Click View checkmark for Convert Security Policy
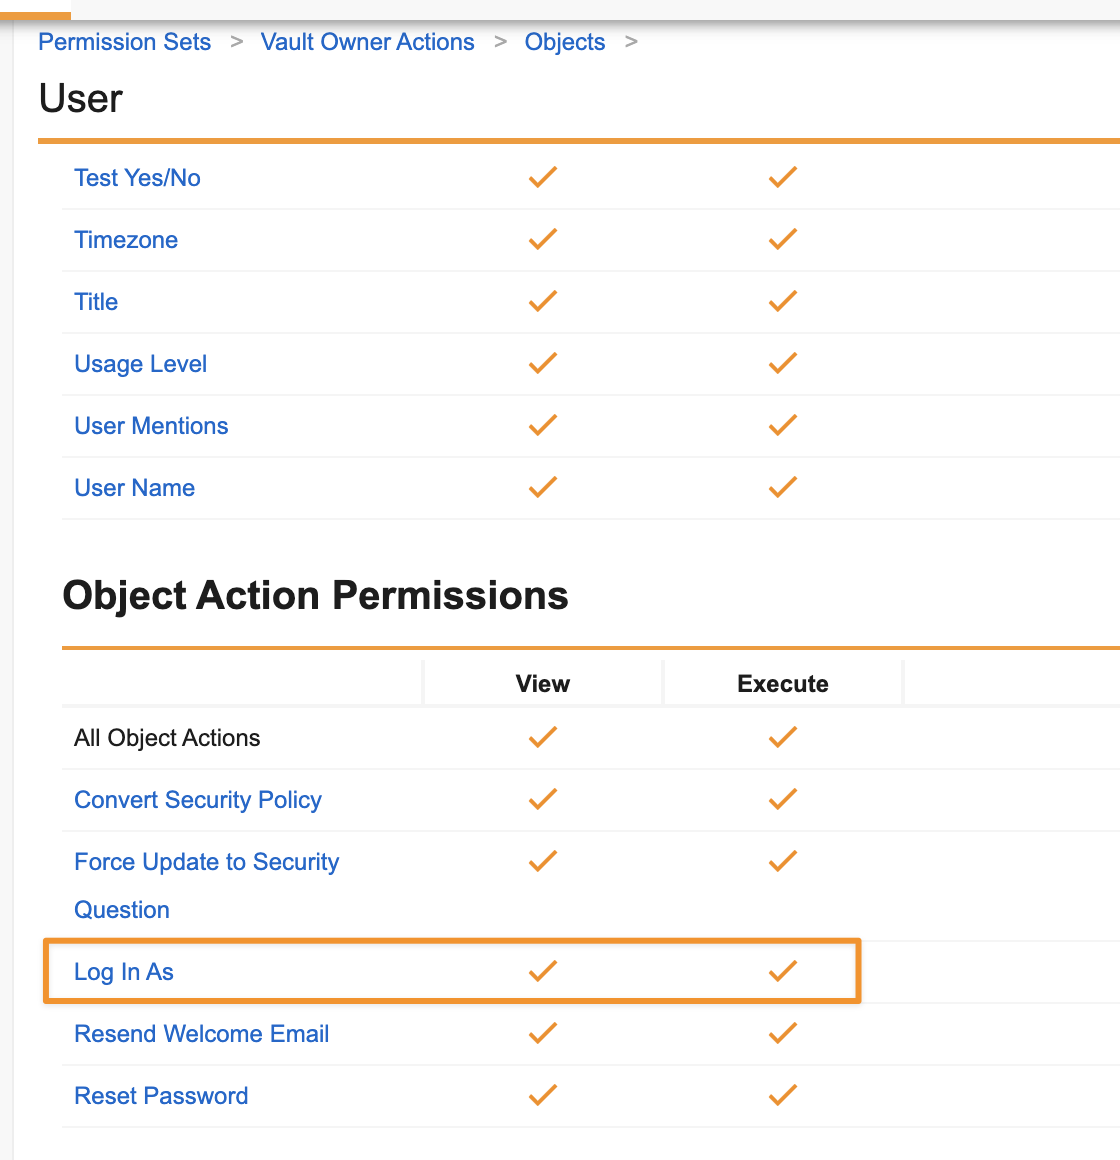Viewport: 1120px width, 1160px height. [x=543, y=800]
